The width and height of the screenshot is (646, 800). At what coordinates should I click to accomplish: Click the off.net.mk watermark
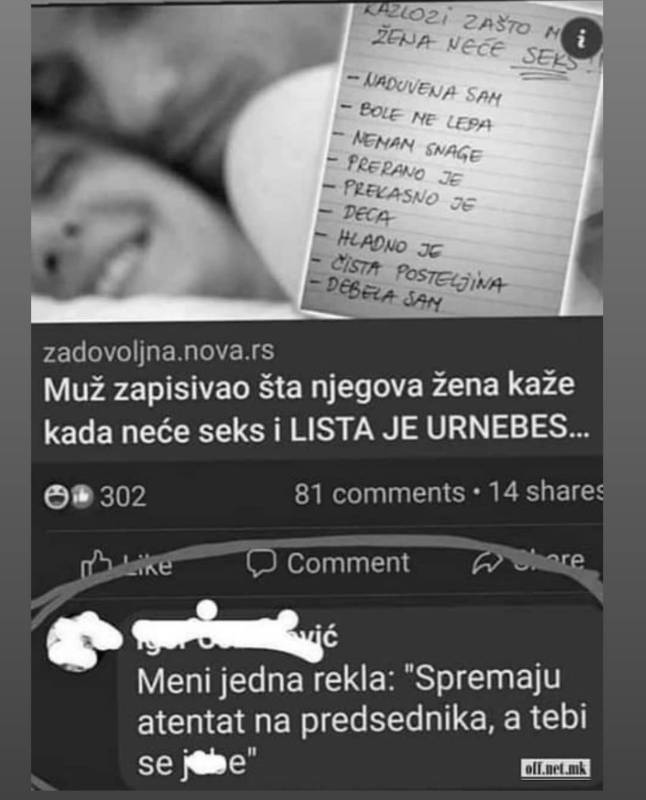pyautogui.click(x=556, y=768)
